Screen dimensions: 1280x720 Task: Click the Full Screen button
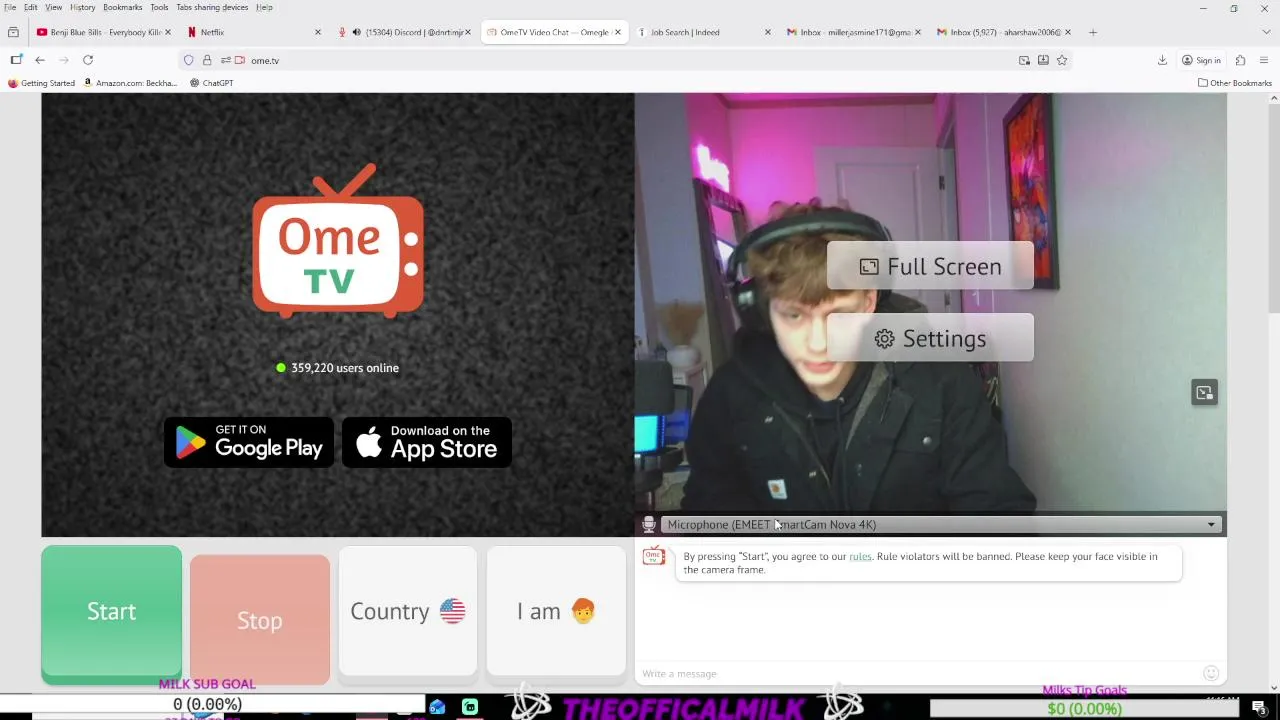point(930,266)
